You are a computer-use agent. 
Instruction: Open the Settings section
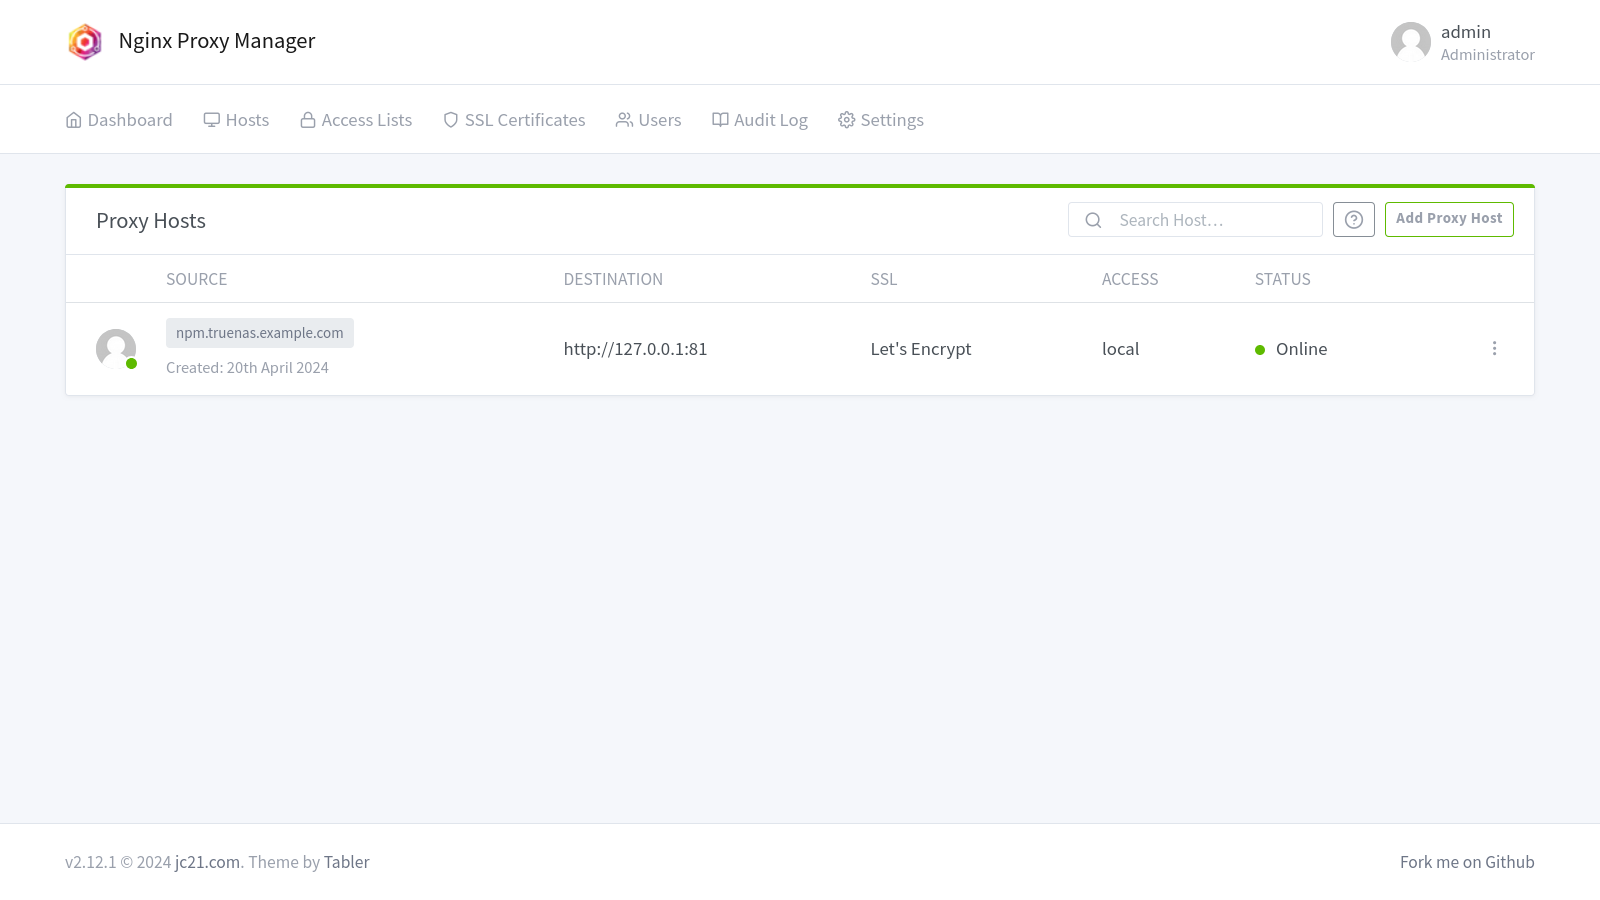891,119
